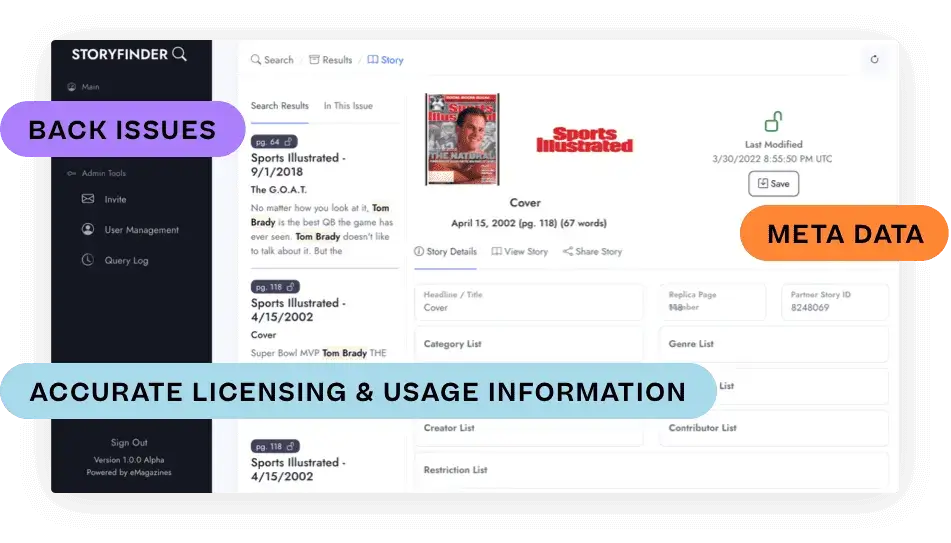The height and width of the screenshot is (543, 951).
Task: Open the Genre List dropdown
Action: [x=774, y=344]
